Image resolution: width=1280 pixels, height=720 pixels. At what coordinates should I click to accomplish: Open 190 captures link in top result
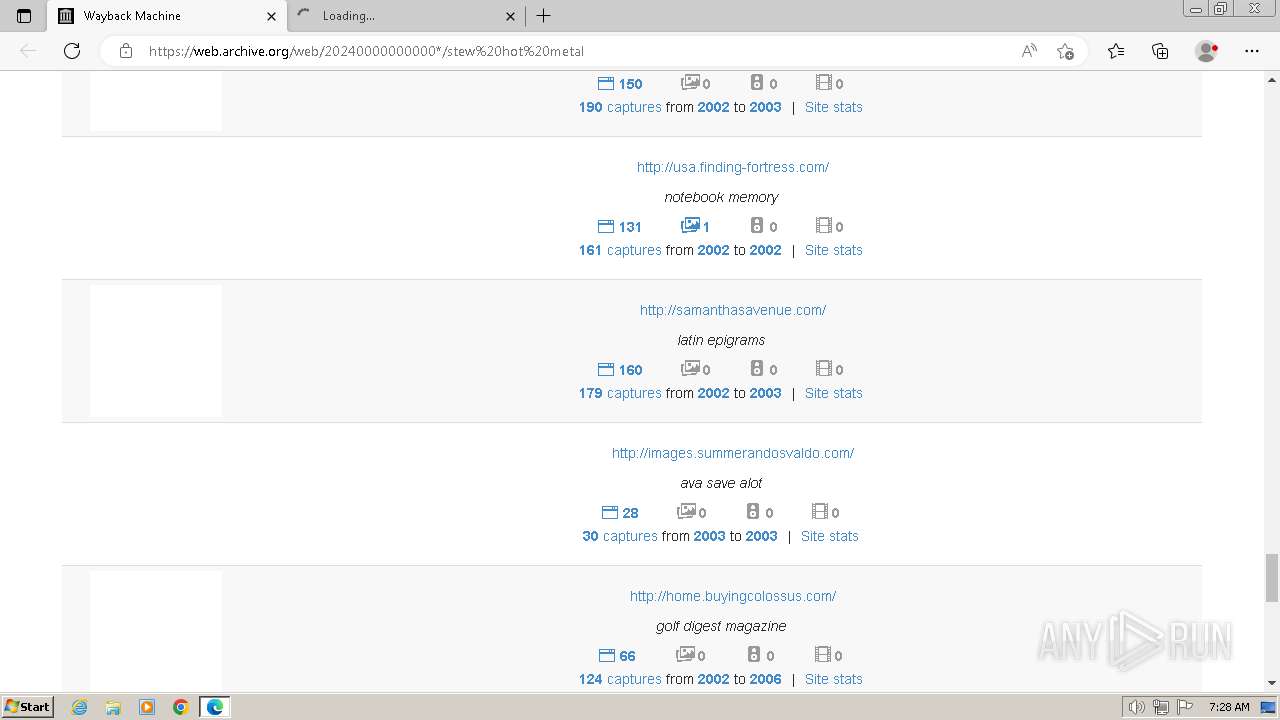click(620, 107)
